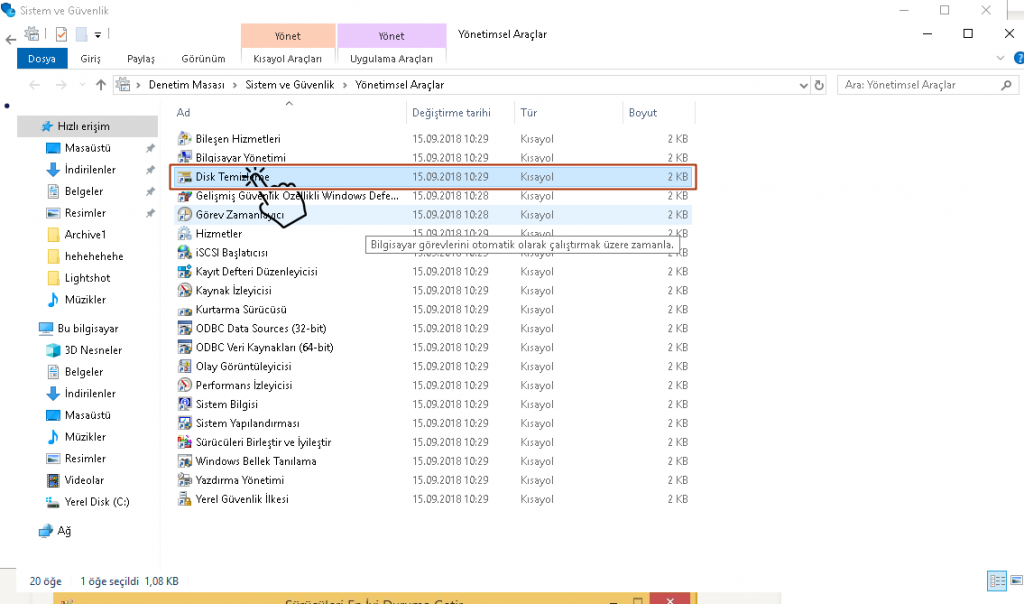
Task: Open Customize Quick Access Toolbar dropdown
Action: pyautogui.click(x=97, y=35)
